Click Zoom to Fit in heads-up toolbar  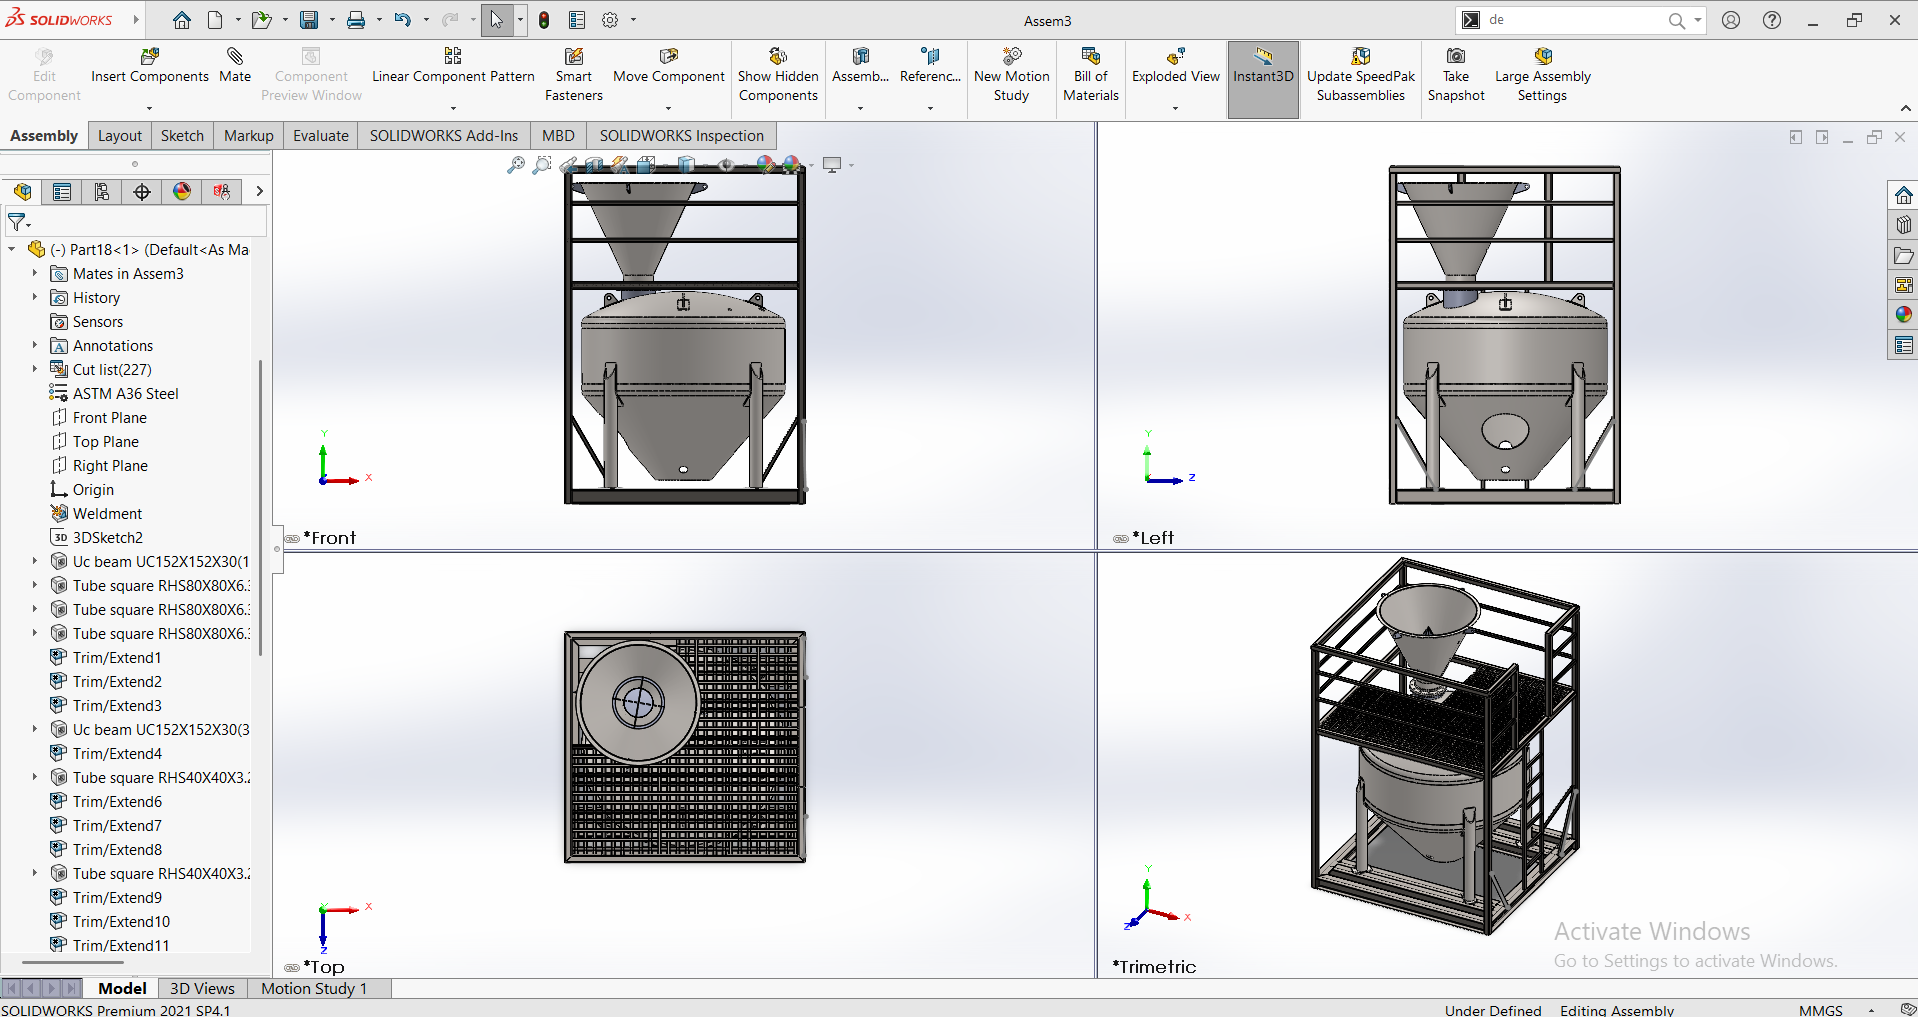516,165
